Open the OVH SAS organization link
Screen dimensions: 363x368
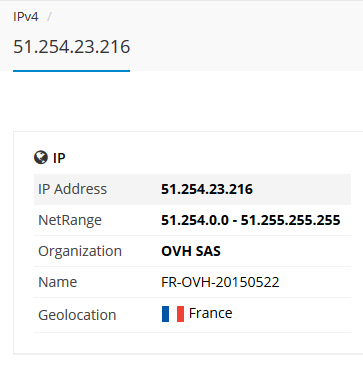coord(191,251)
